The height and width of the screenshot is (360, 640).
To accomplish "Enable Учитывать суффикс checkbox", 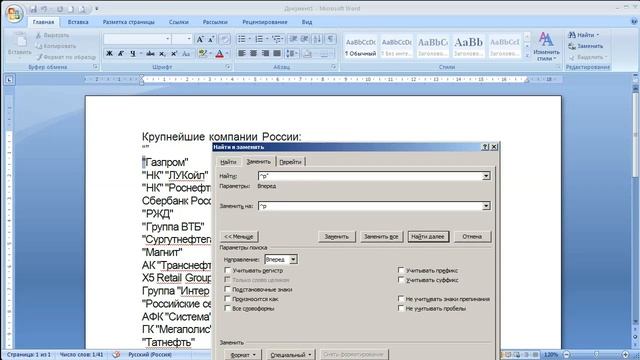I will tap(401, 280).
